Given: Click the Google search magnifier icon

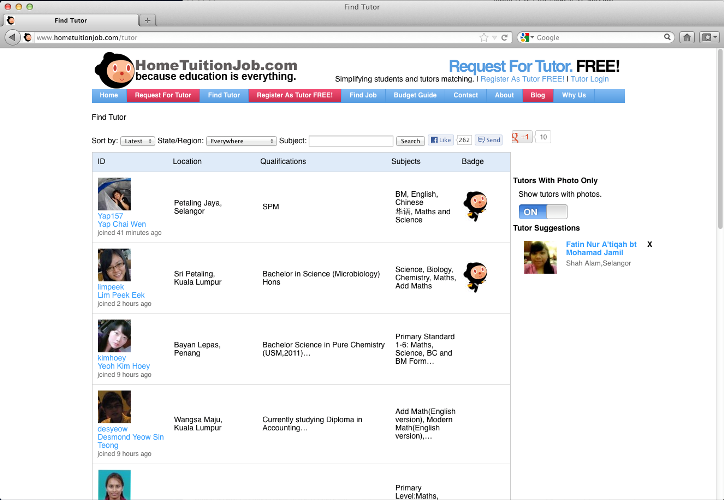Looking at the screenshot, I should [667, 37].
